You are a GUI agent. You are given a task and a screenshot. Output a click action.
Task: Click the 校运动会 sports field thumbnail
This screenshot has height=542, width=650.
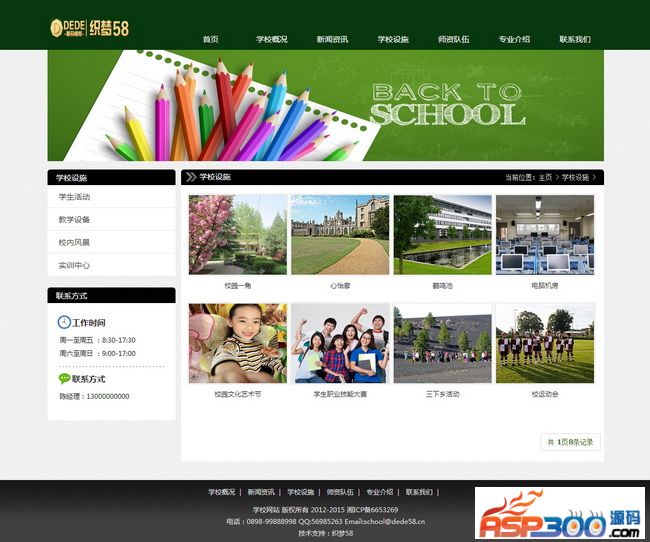coord(545,343)
